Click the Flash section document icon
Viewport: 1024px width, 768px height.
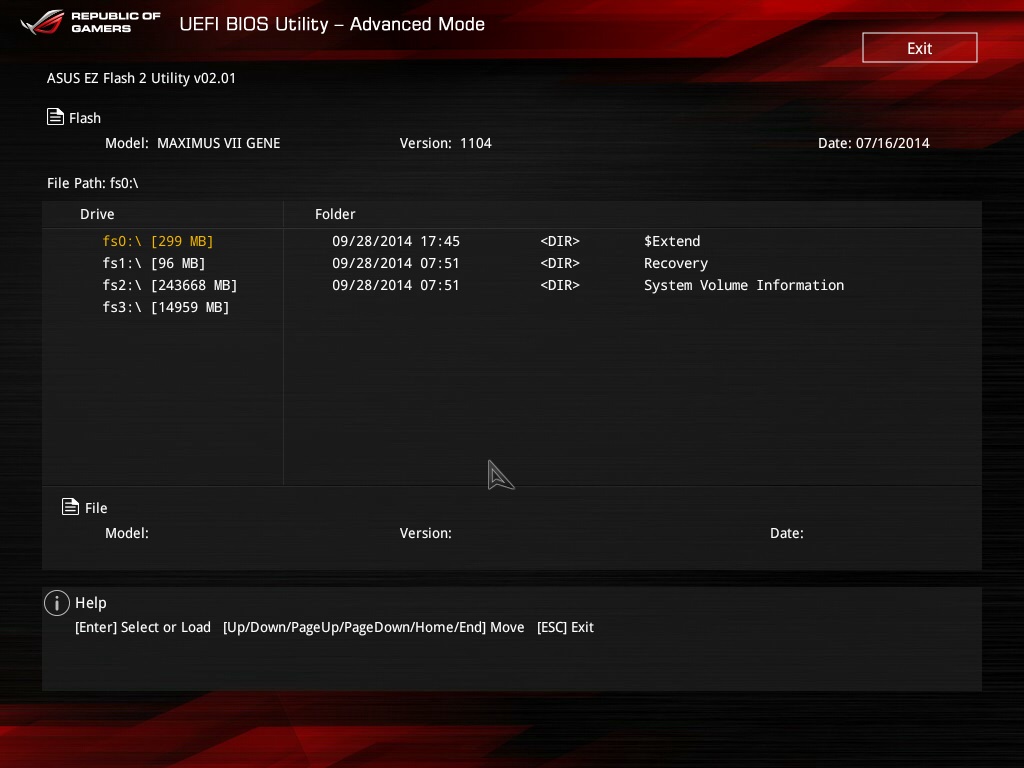click(56, 117)
